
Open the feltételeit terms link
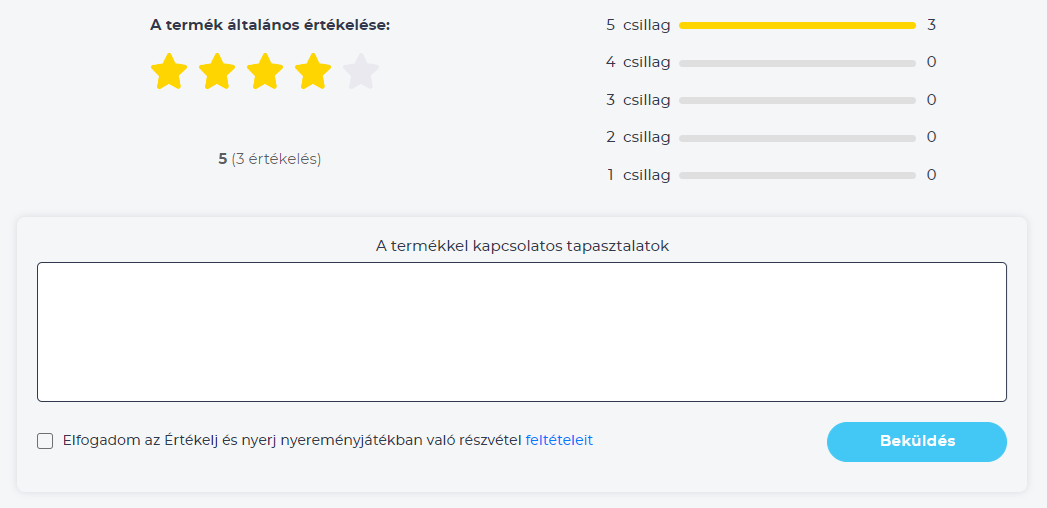tap(559, 441)
